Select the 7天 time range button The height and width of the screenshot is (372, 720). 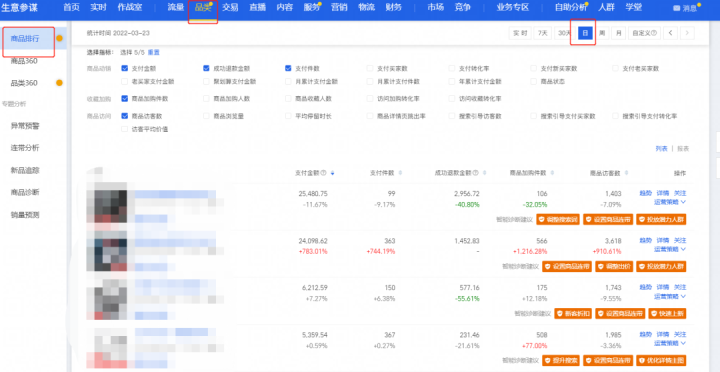pos(542,33)
